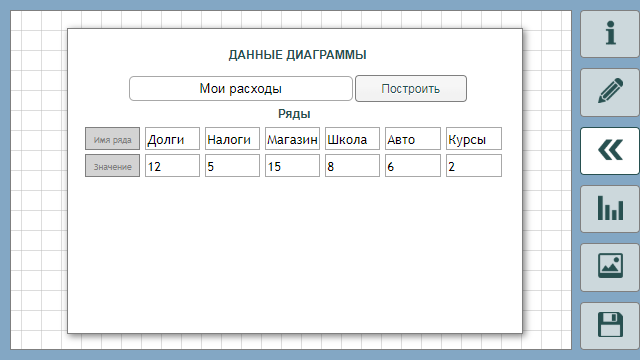Select the Школа series name field
Screen dimensions: 640x360
(x=352, y=139)
